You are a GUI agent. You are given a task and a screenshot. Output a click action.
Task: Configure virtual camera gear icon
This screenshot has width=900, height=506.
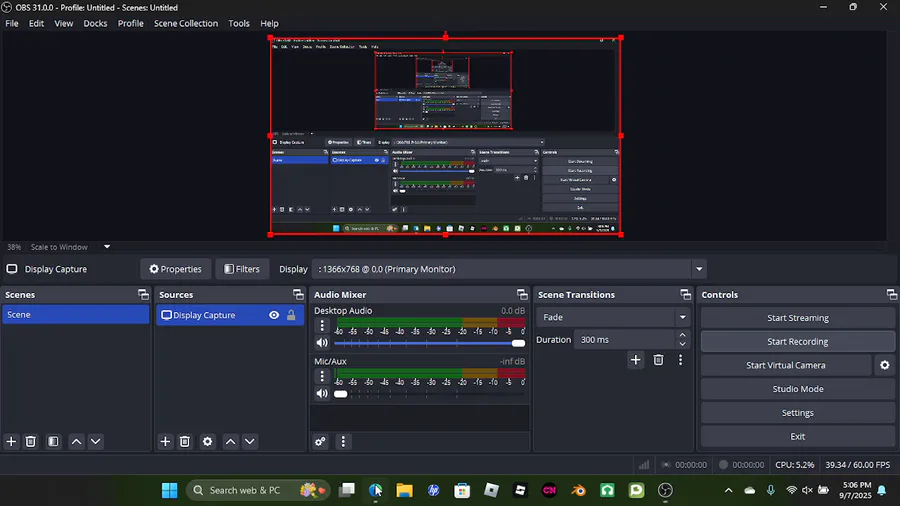[x=885, y=365]
